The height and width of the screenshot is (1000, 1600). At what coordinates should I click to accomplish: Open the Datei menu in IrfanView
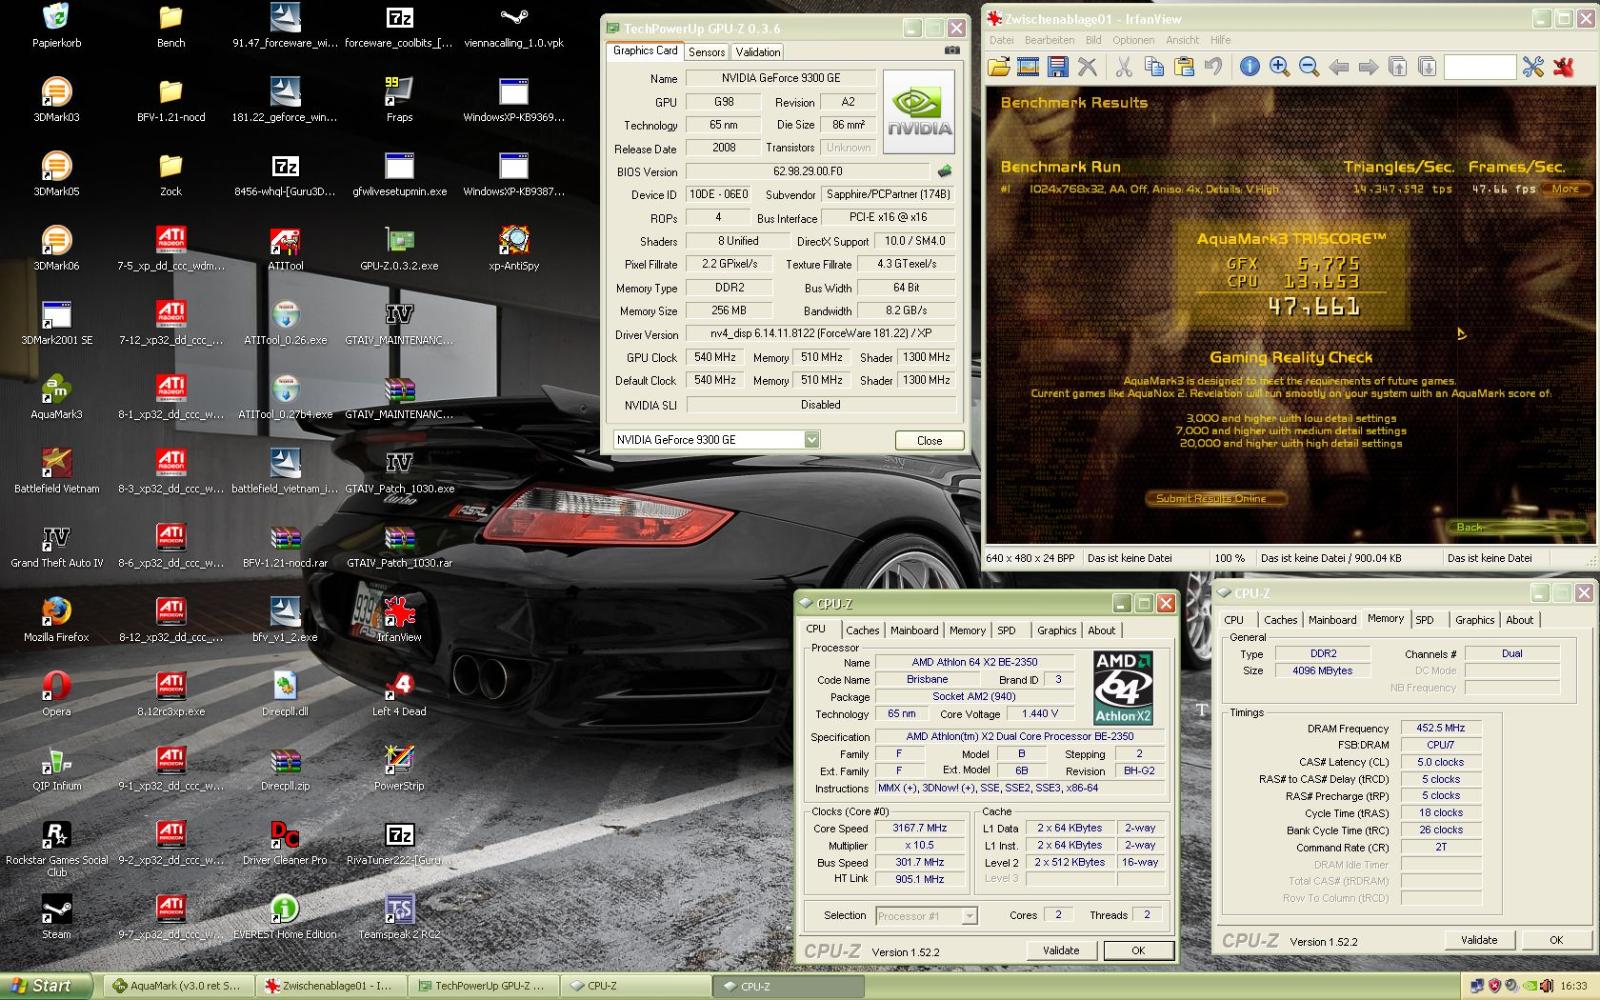[1001, 40]
